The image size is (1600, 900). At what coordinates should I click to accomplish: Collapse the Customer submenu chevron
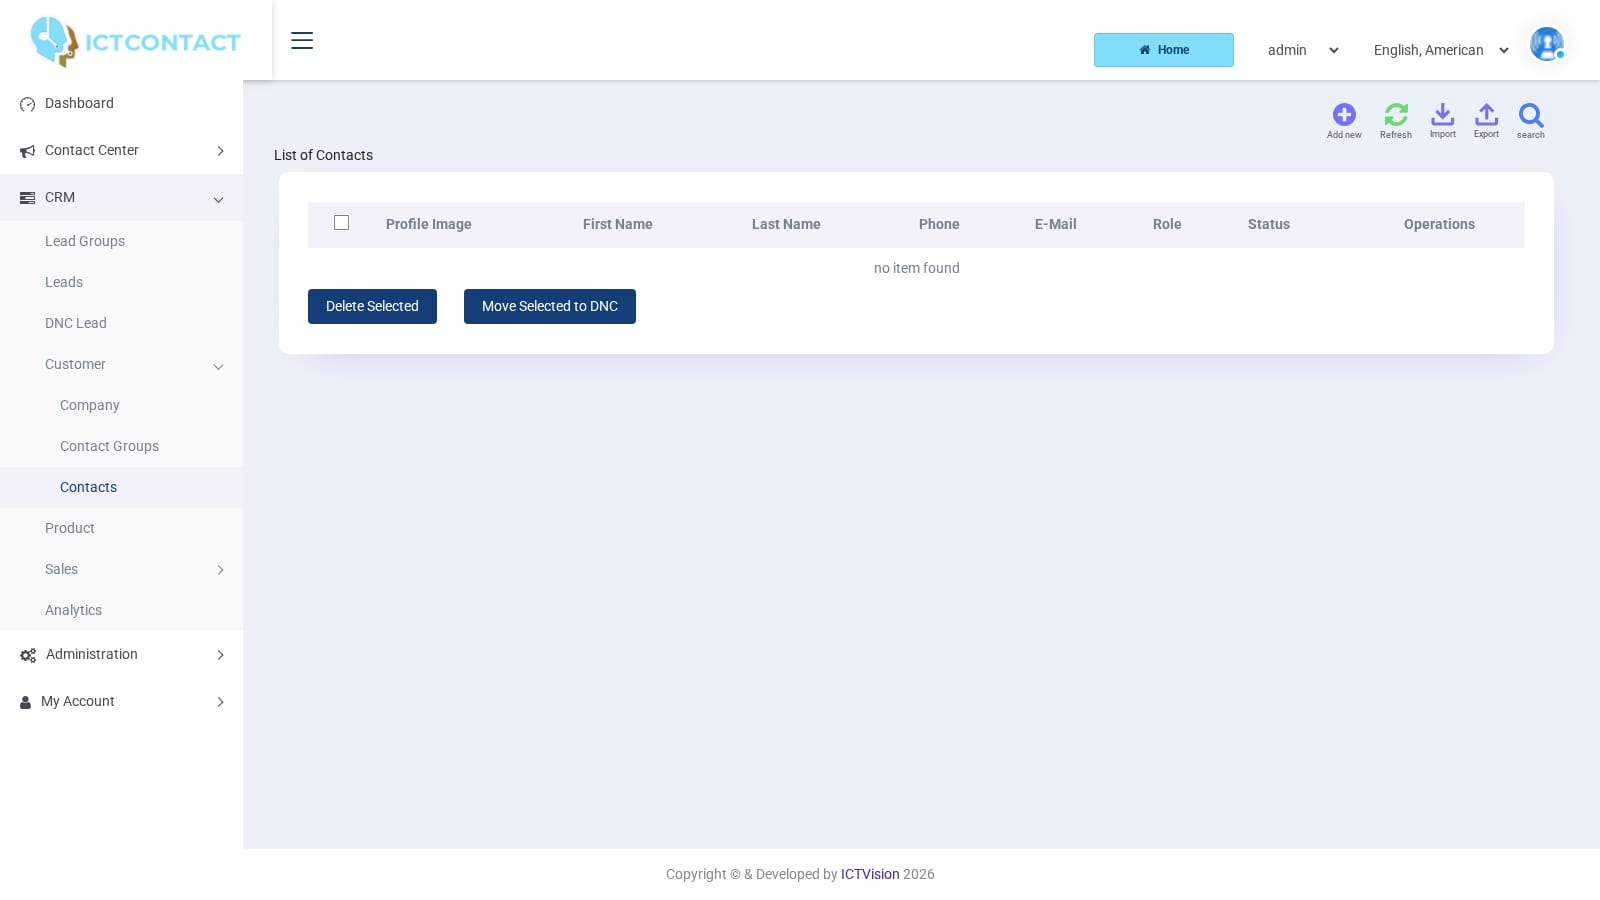coord(218,366)
